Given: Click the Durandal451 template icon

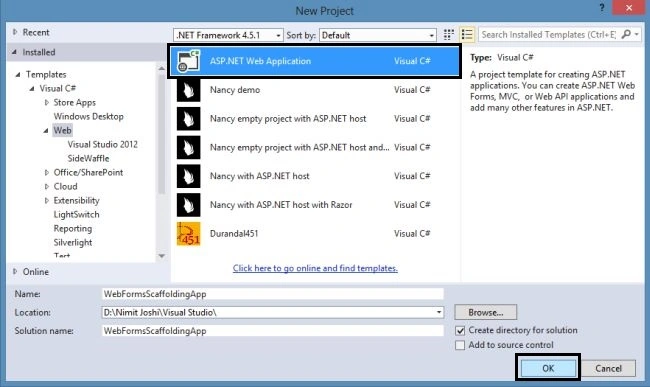Looking at the screenshot, I should point(189,234).
